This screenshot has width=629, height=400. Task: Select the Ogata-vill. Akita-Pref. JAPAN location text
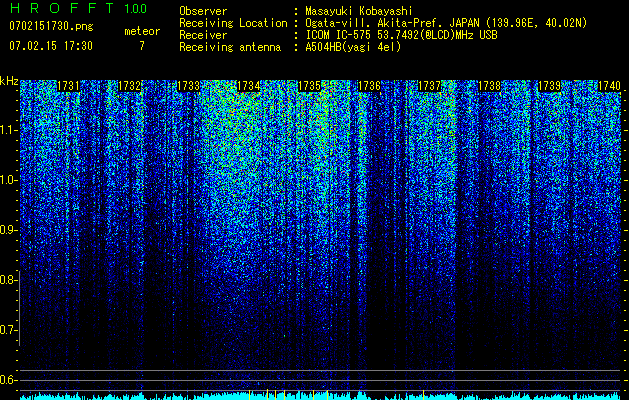coord(446,23)
